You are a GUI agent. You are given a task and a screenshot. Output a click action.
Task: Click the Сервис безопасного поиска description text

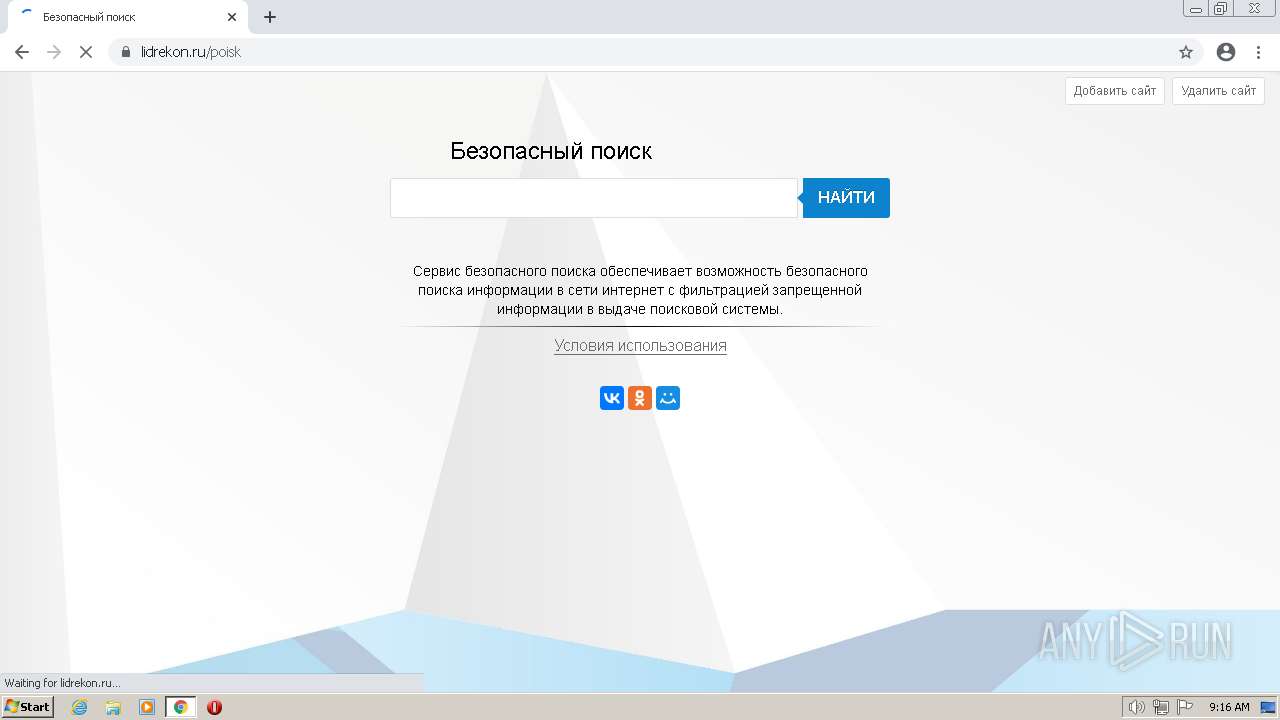[640, 290]
